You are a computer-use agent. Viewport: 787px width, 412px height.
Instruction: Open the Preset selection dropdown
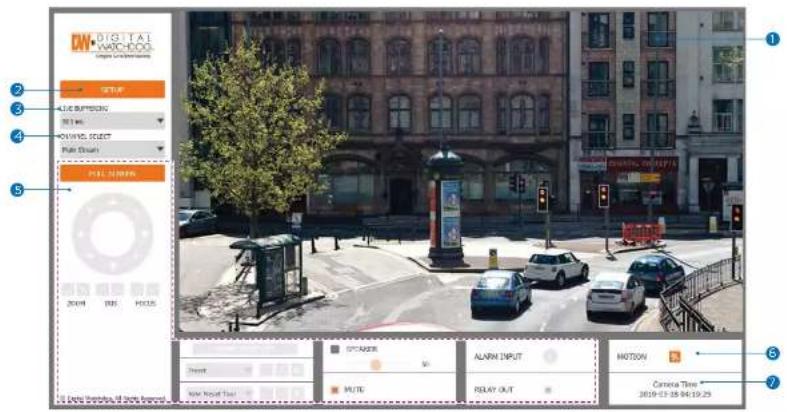[219, 370]
